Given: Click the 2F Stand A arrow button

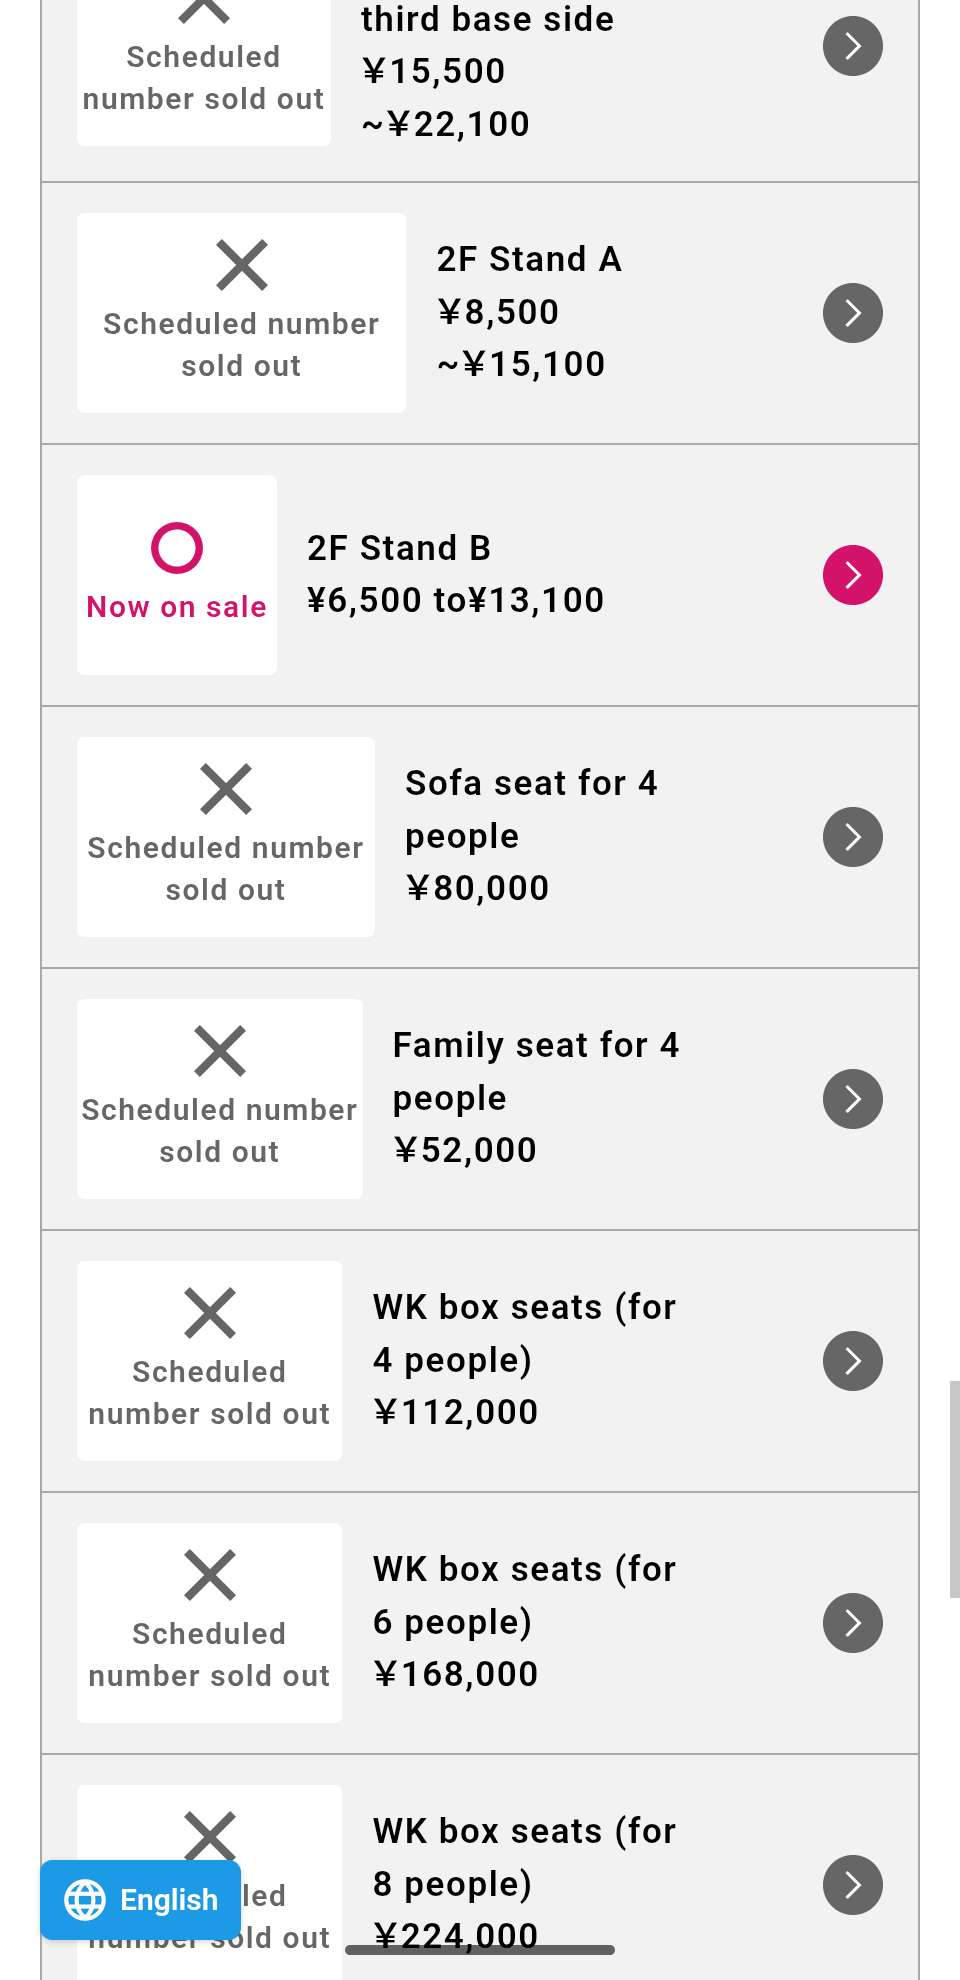Looking at the screenshot, I should pyautogui.click(x=852, y=313).
